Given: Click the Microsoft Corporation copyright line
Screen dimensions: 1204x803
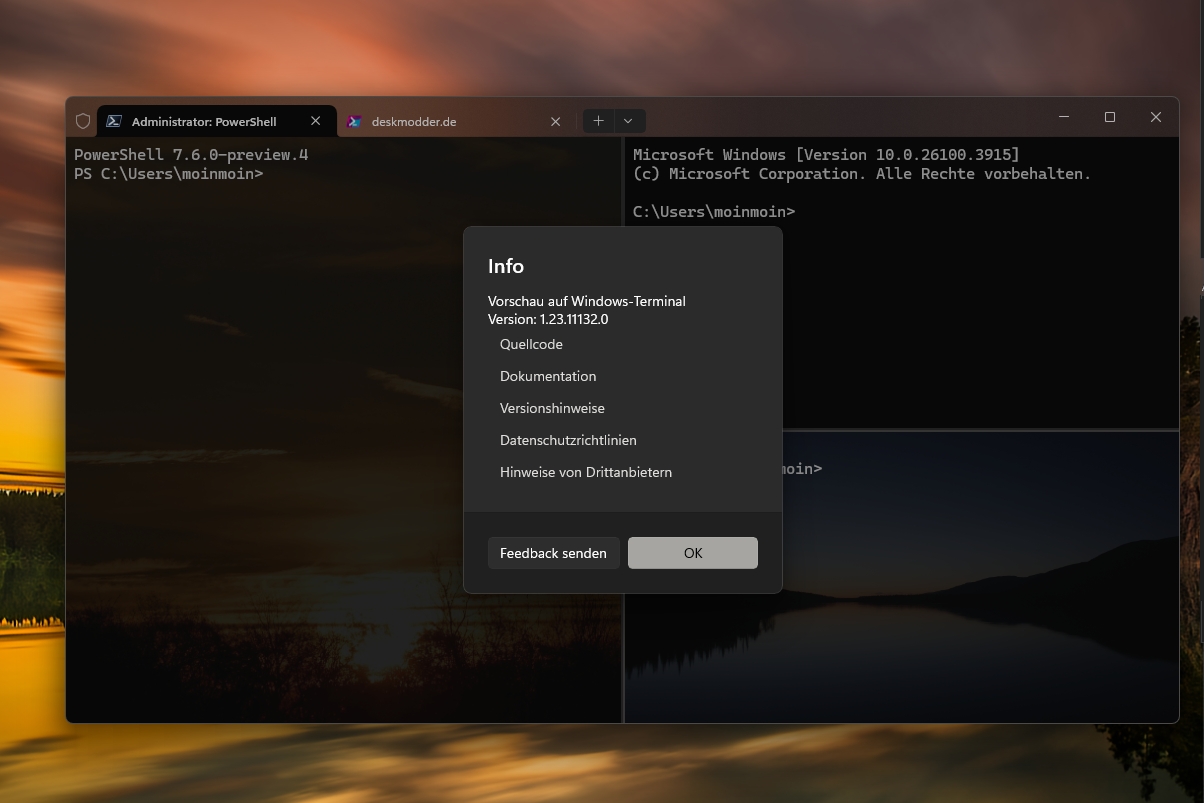Looking at the screenshot, I should tap(862, 174).
